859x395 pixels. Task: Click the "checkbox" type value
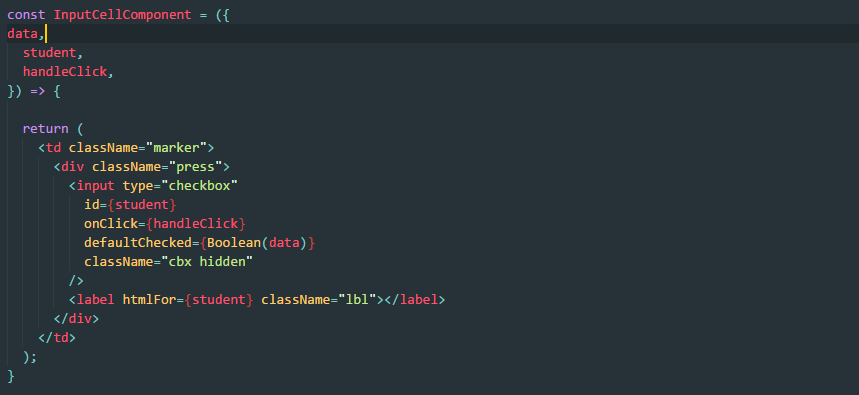coord(199,186)
